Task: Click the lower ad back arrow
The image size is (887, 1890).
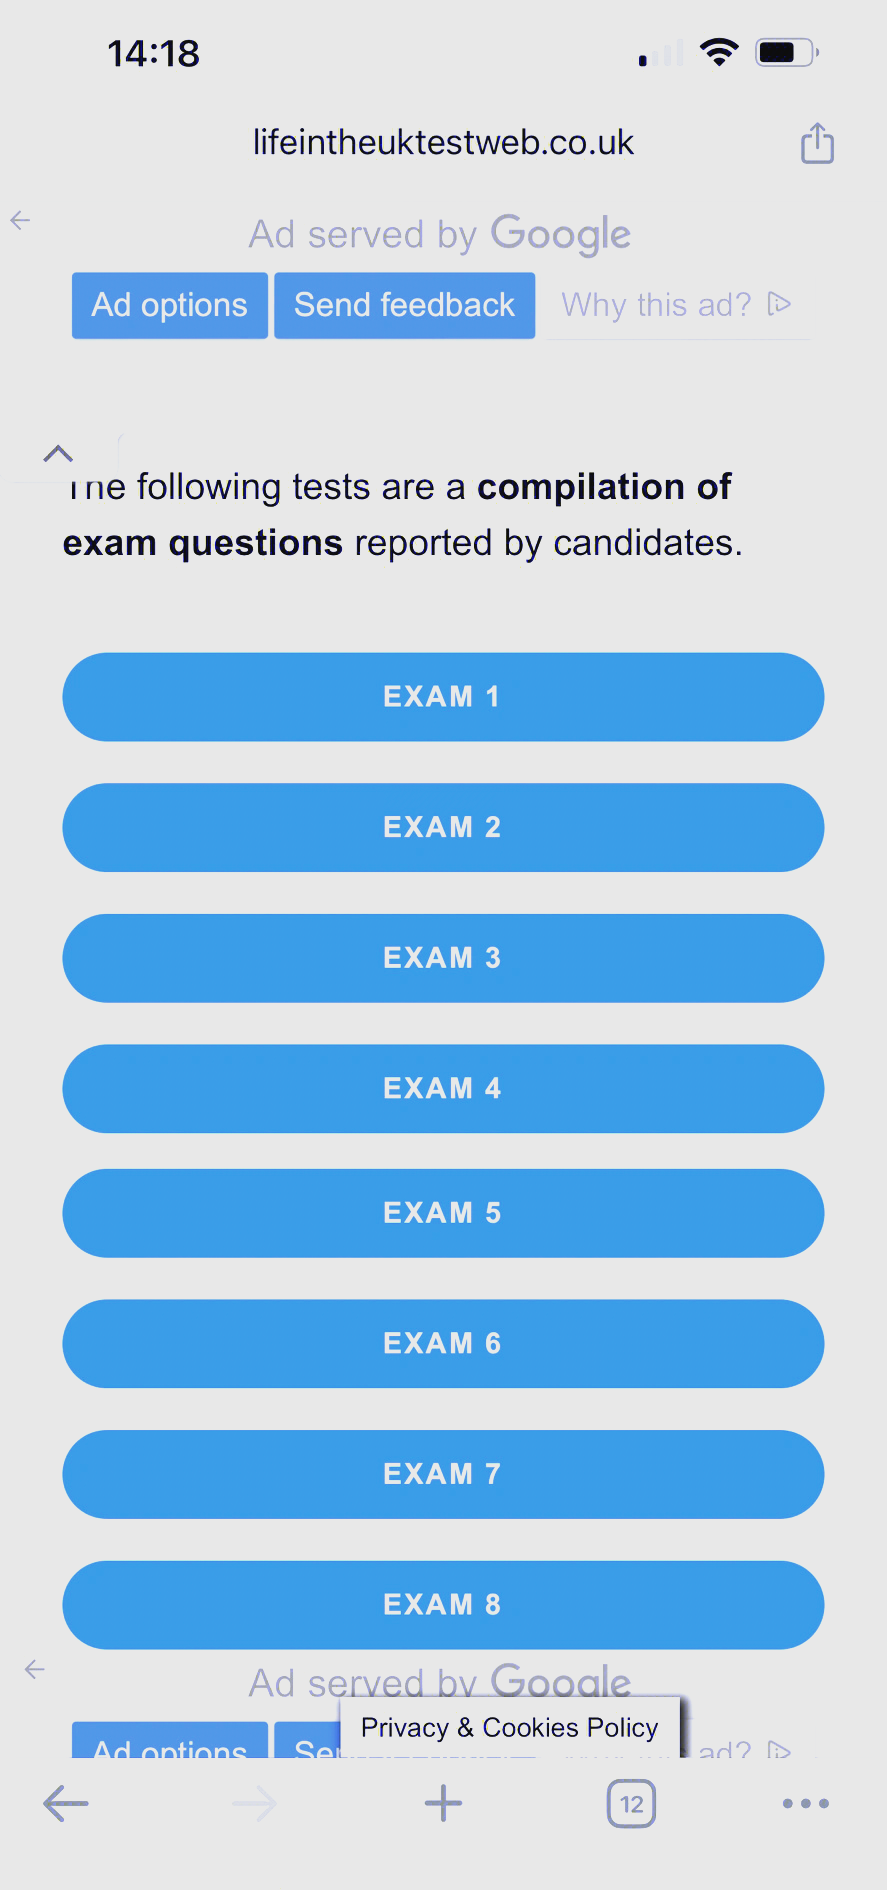Action: point(35,1669)
